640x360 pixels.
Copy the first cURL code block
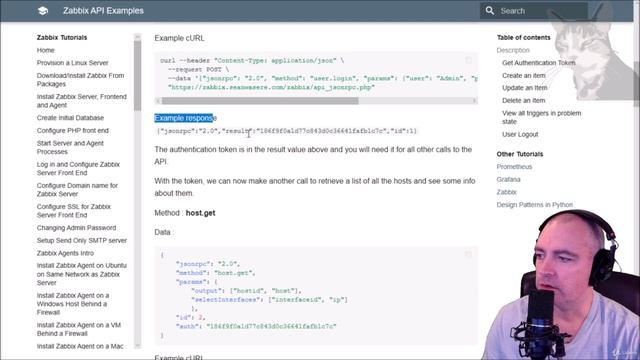click(x=469, y=60)
